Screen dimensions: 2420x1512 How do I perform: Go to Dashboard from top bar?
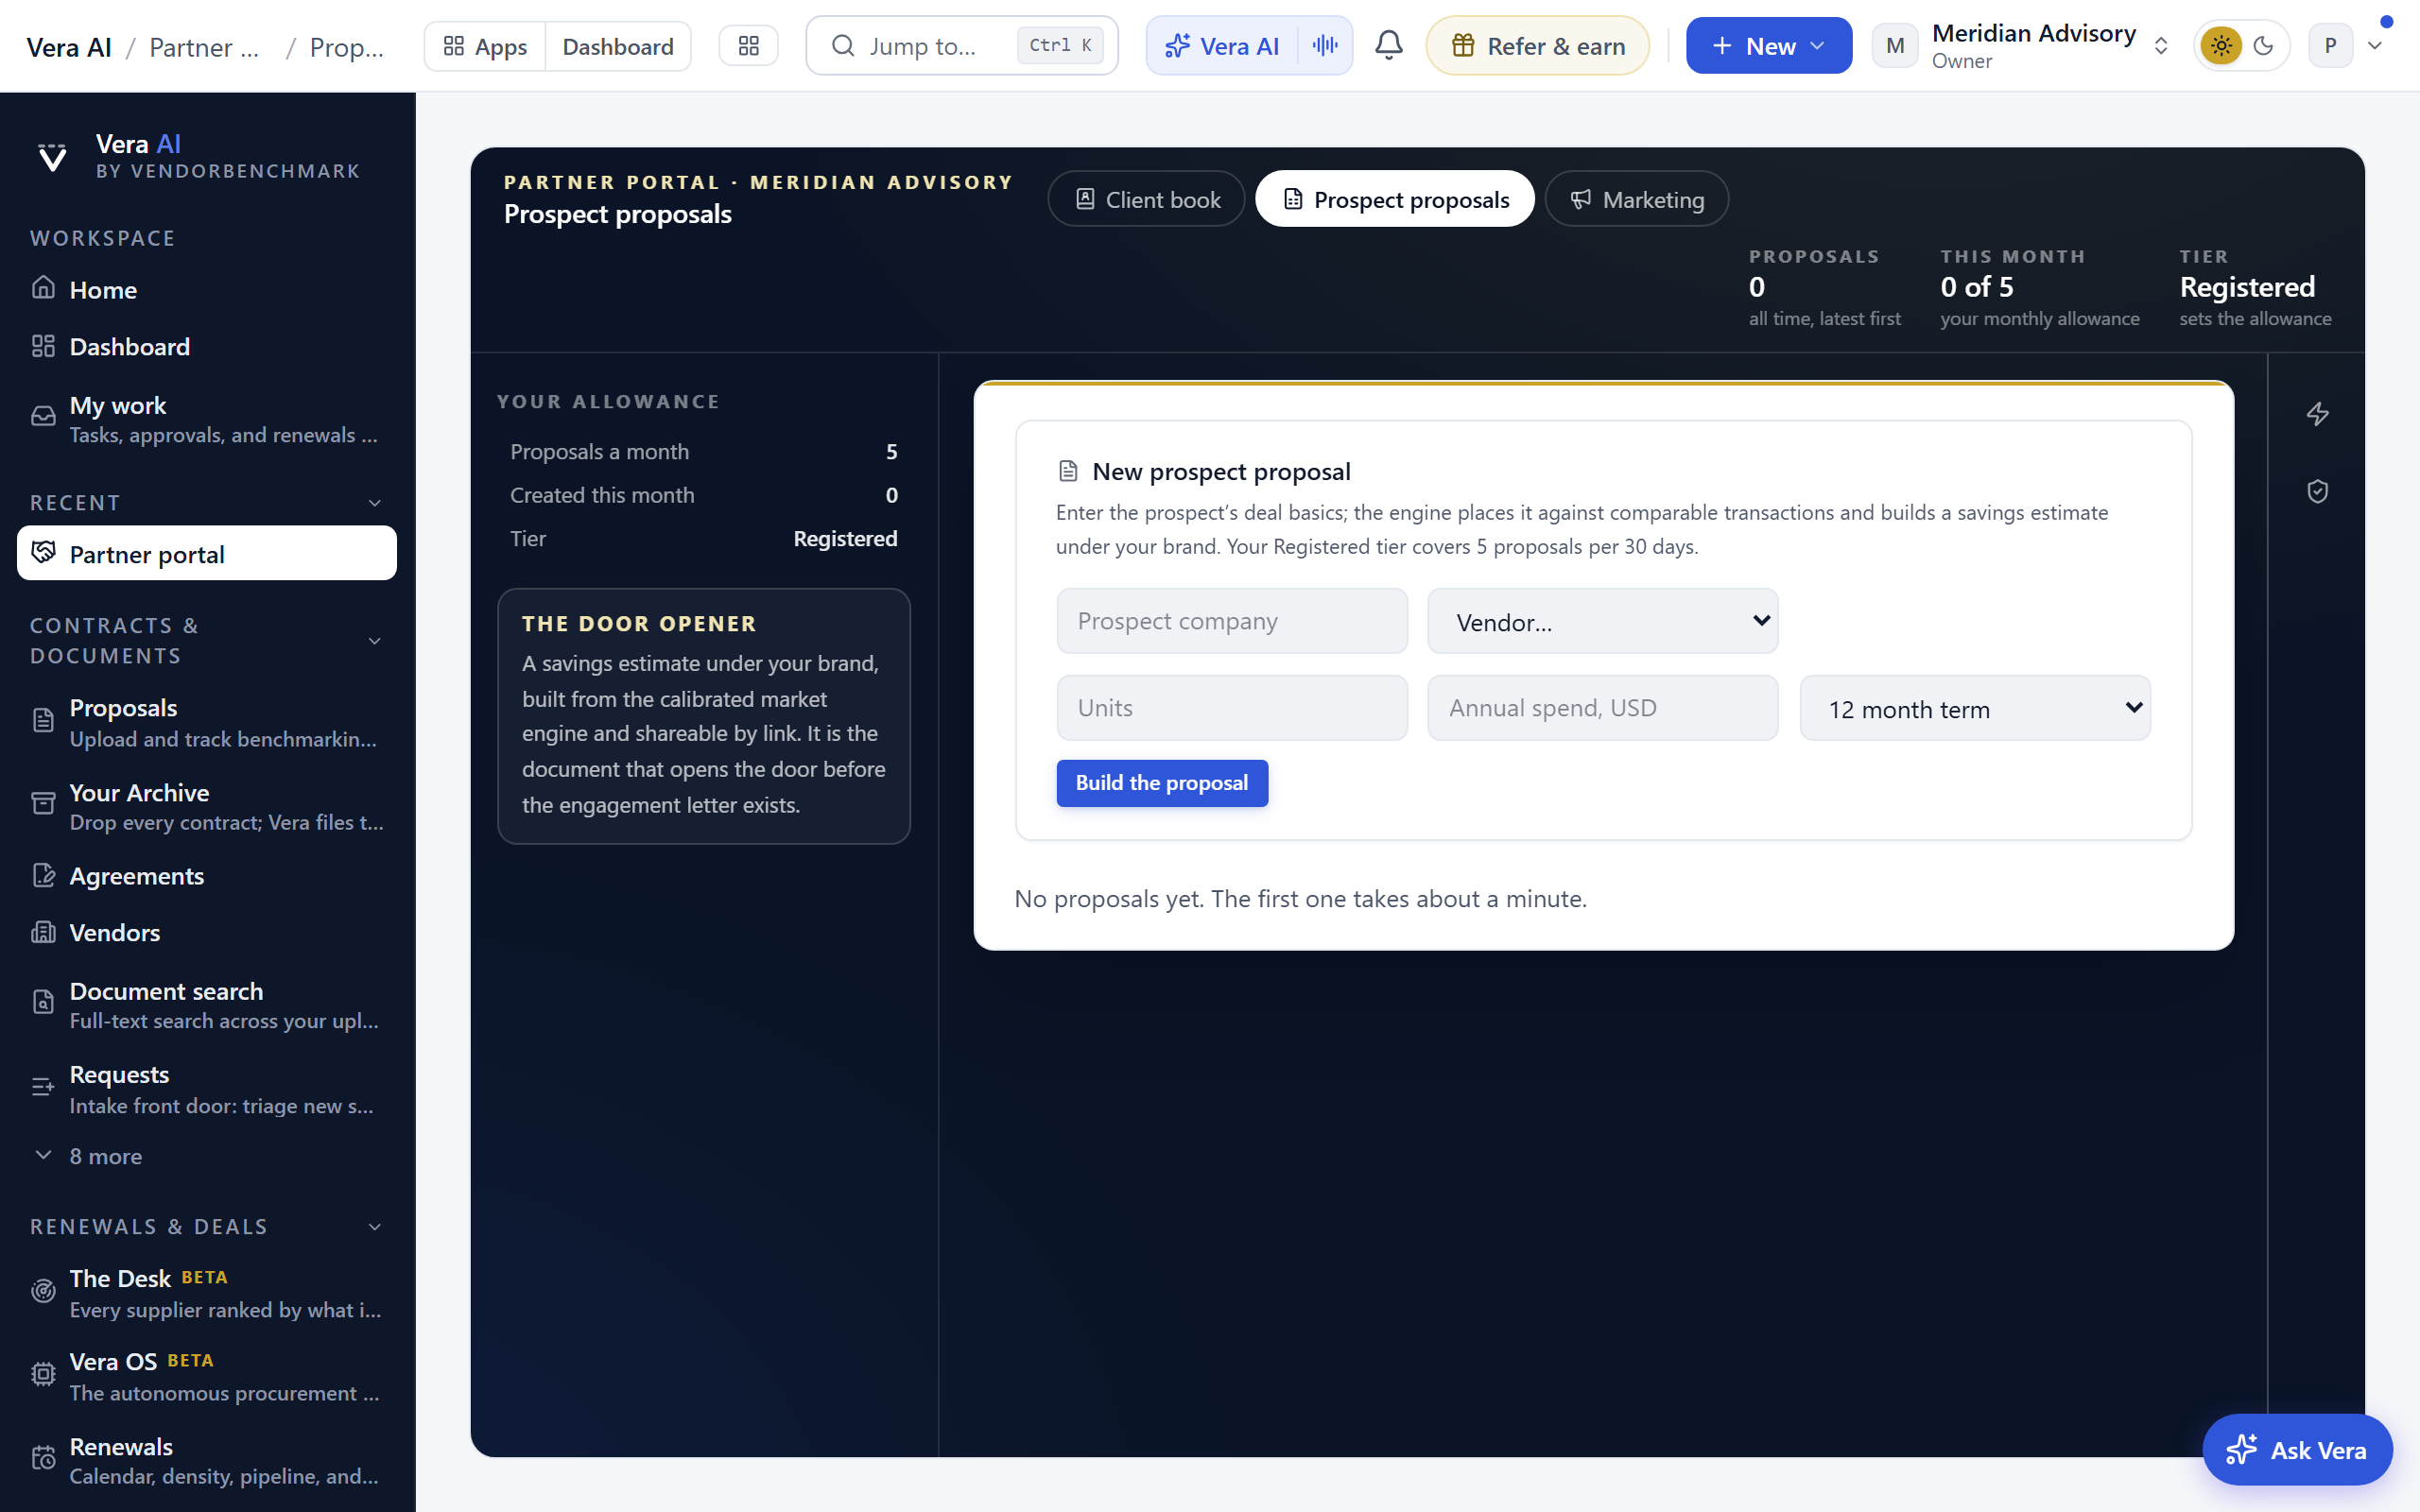[x=617, y=46]
